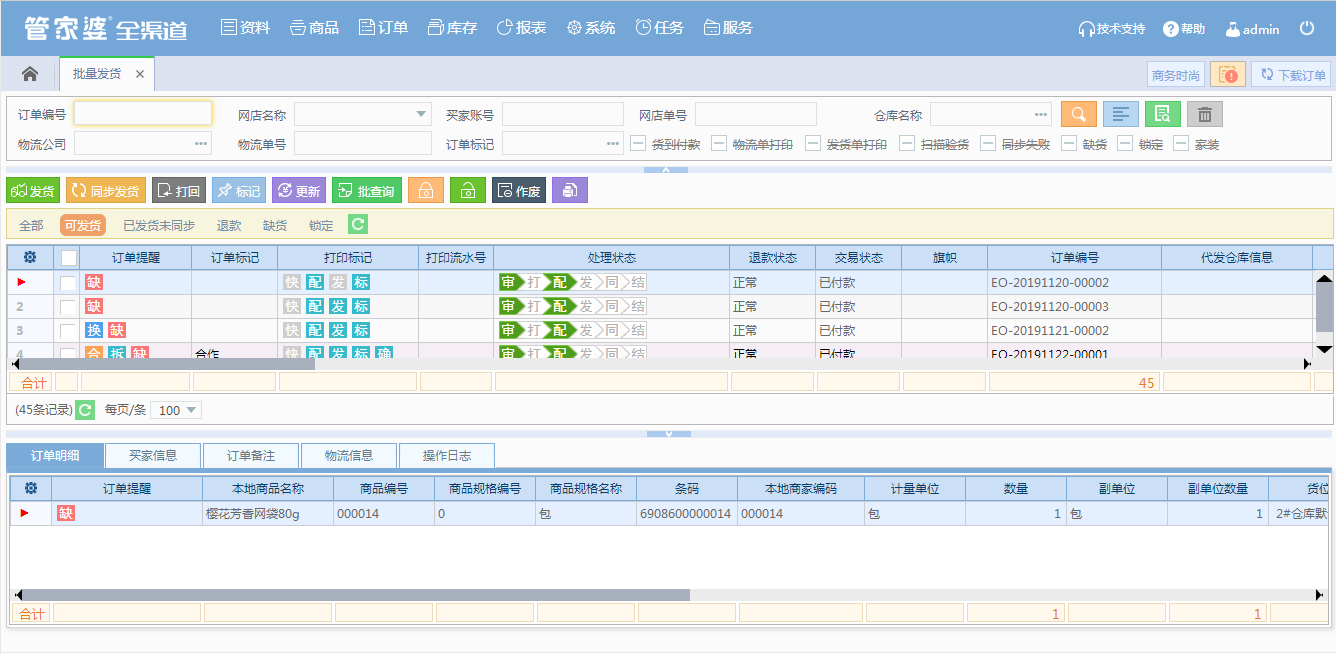Switch to the 买家信息 tab
The image size is (1336, 654).
[x=153, y=456]
